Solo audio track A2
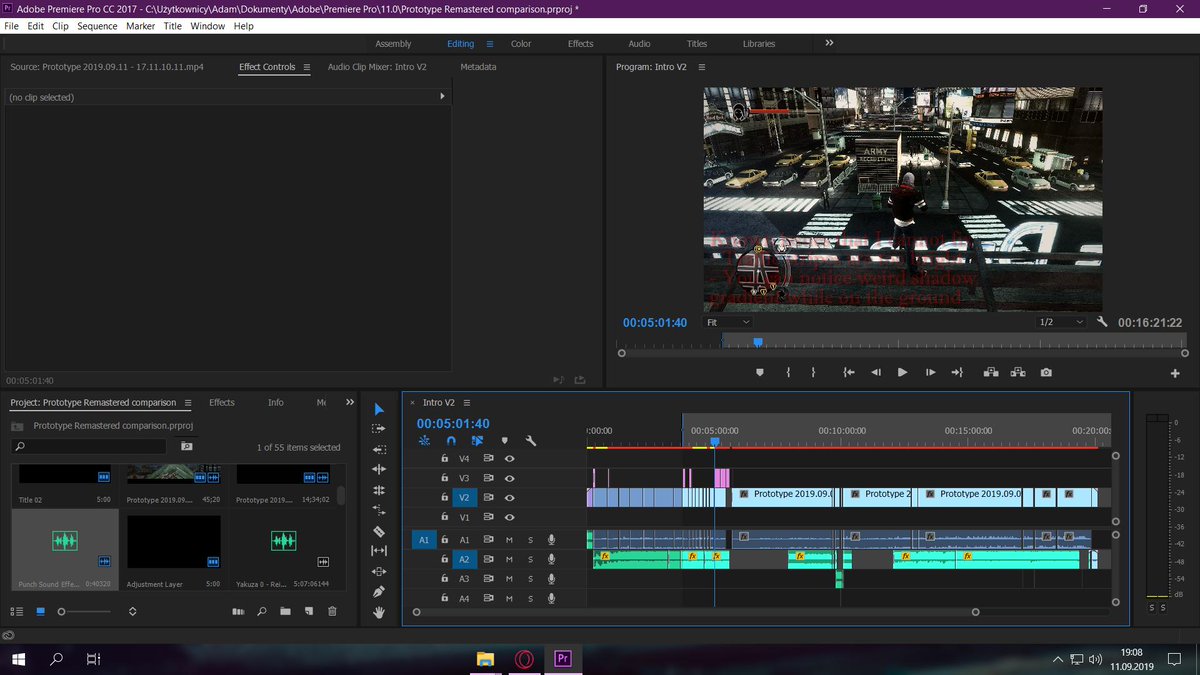Screen dimensions: 1200x675 [530, 560]
